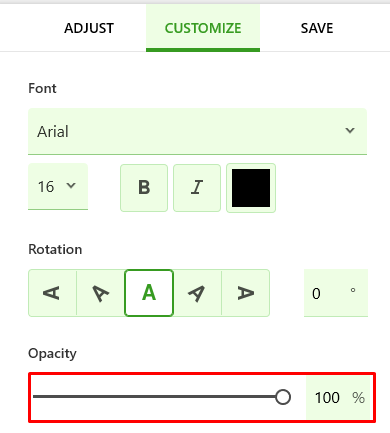Select the 90° counterclockwise rotation icon
Screen dimensions: 390x433
pyautogui.click(x=52, y=293)
